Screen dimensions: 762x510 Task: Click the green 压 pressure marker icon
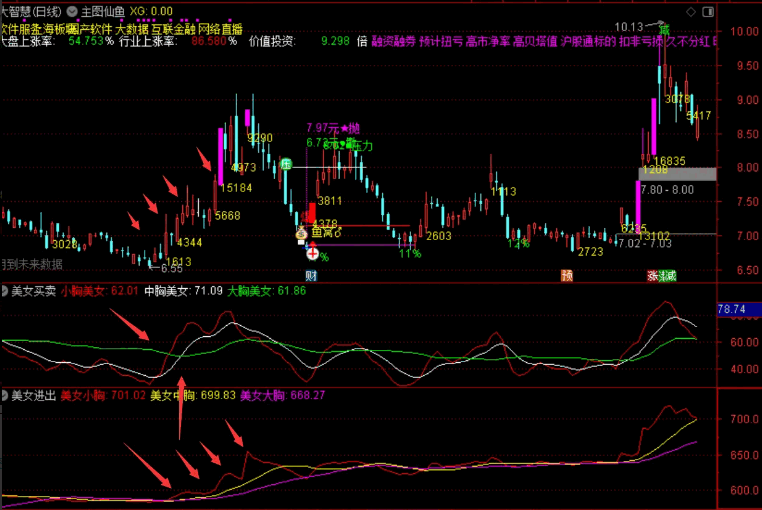coord(286,164)
